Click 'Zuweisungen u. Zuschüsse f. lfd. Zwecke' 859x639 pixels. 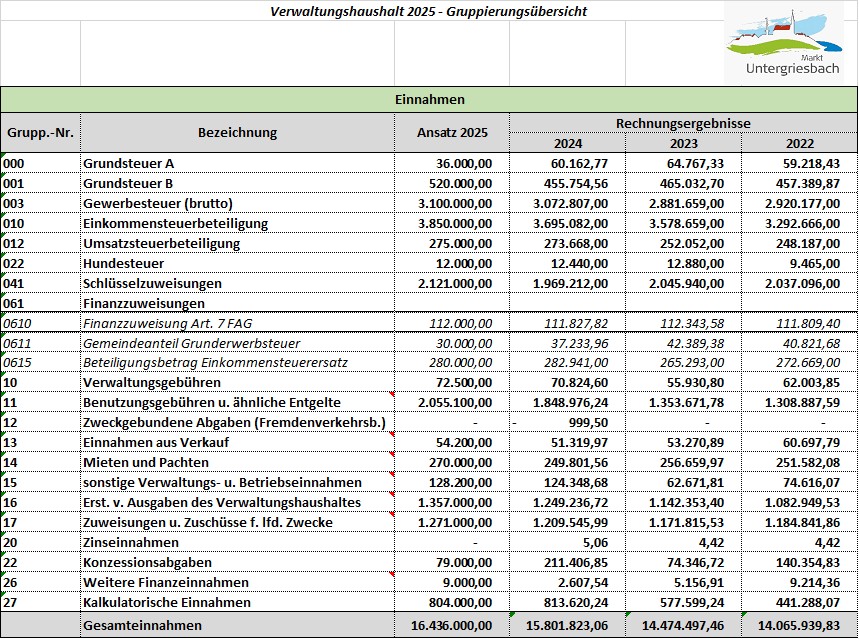208,523
